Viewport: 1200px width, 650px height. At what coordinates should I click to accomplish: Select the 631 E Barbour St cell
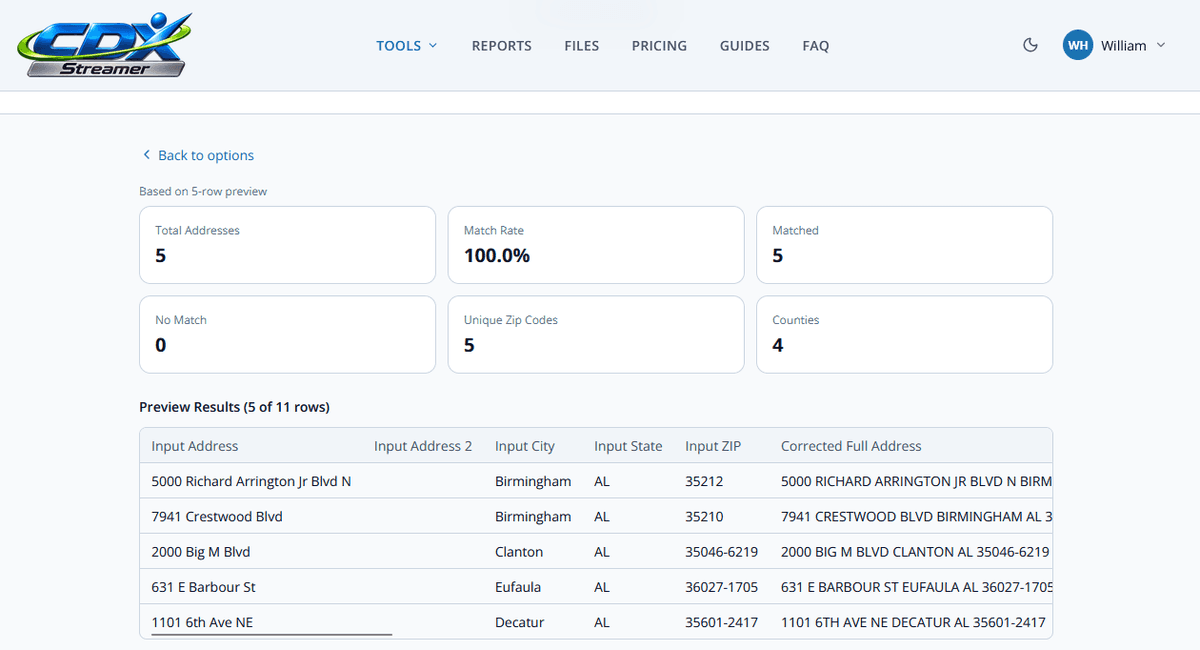point(204,587)
